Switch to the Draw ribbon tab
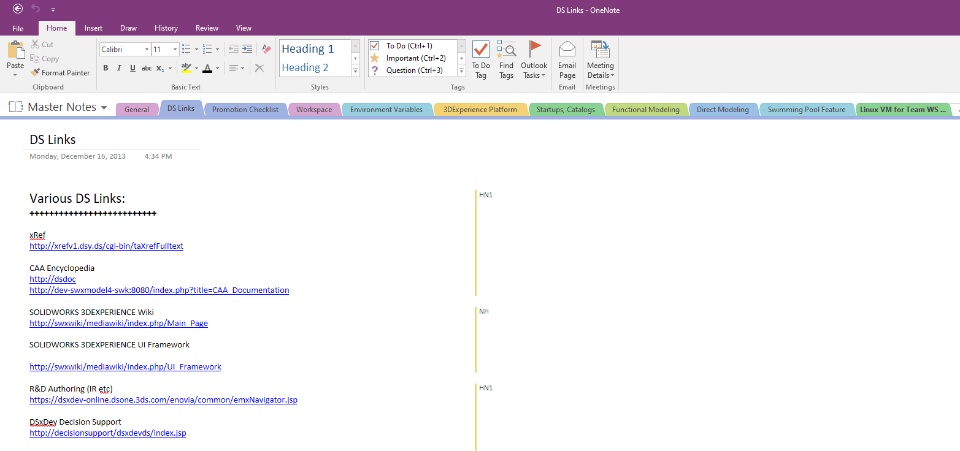The width and height of the screenshot is (960, 451). point(129,28)
